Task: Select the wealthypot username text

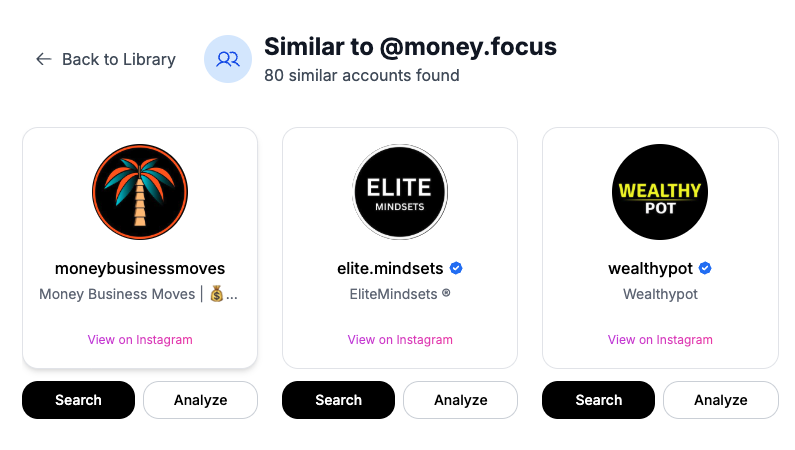Action: (651, 268)
